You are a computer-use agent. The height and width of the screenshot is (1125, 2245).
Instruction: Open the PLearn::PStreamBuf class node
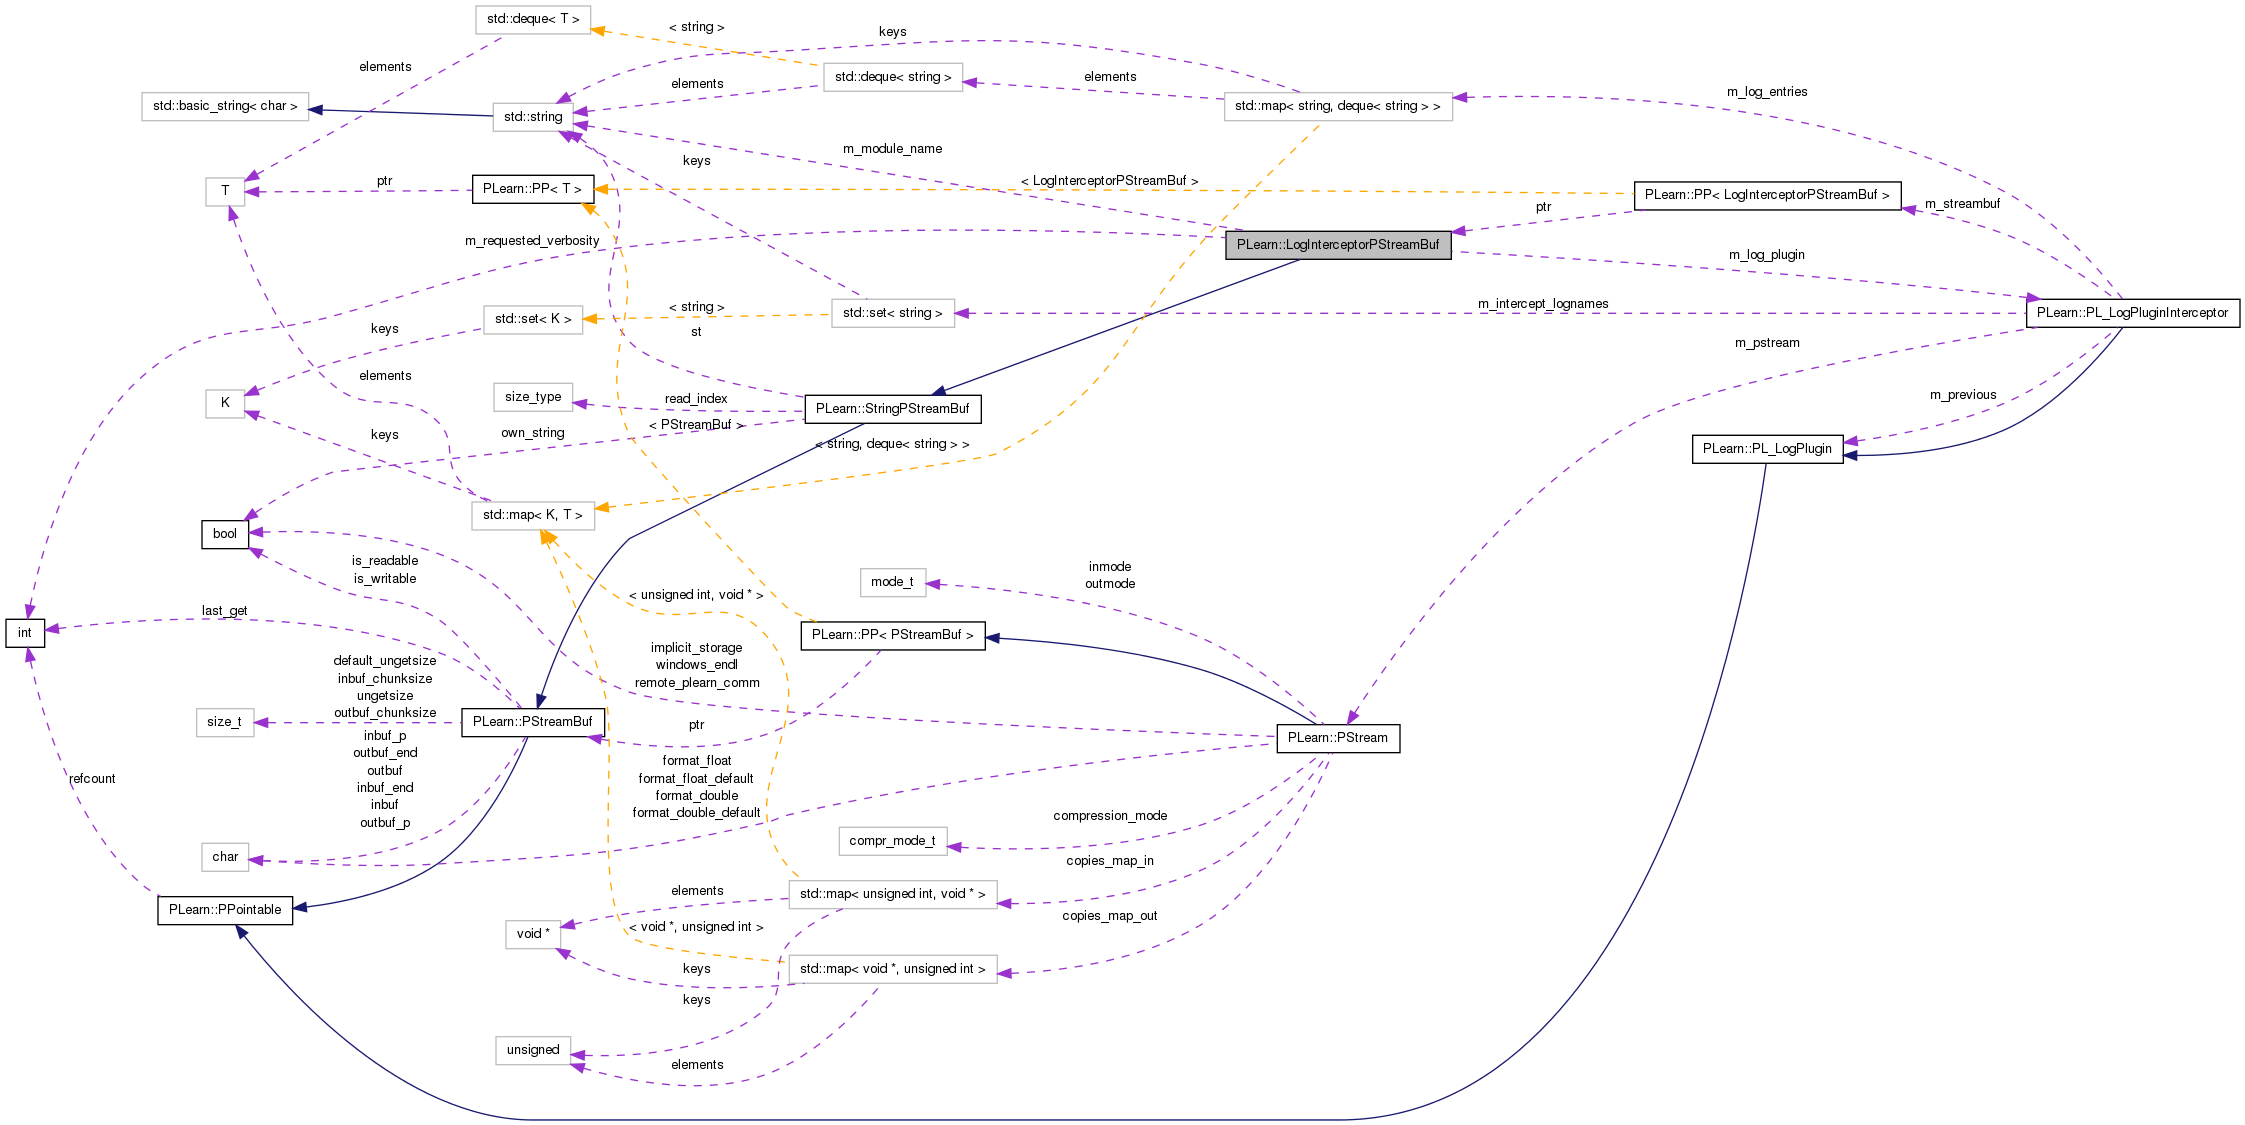pos(532,722)
